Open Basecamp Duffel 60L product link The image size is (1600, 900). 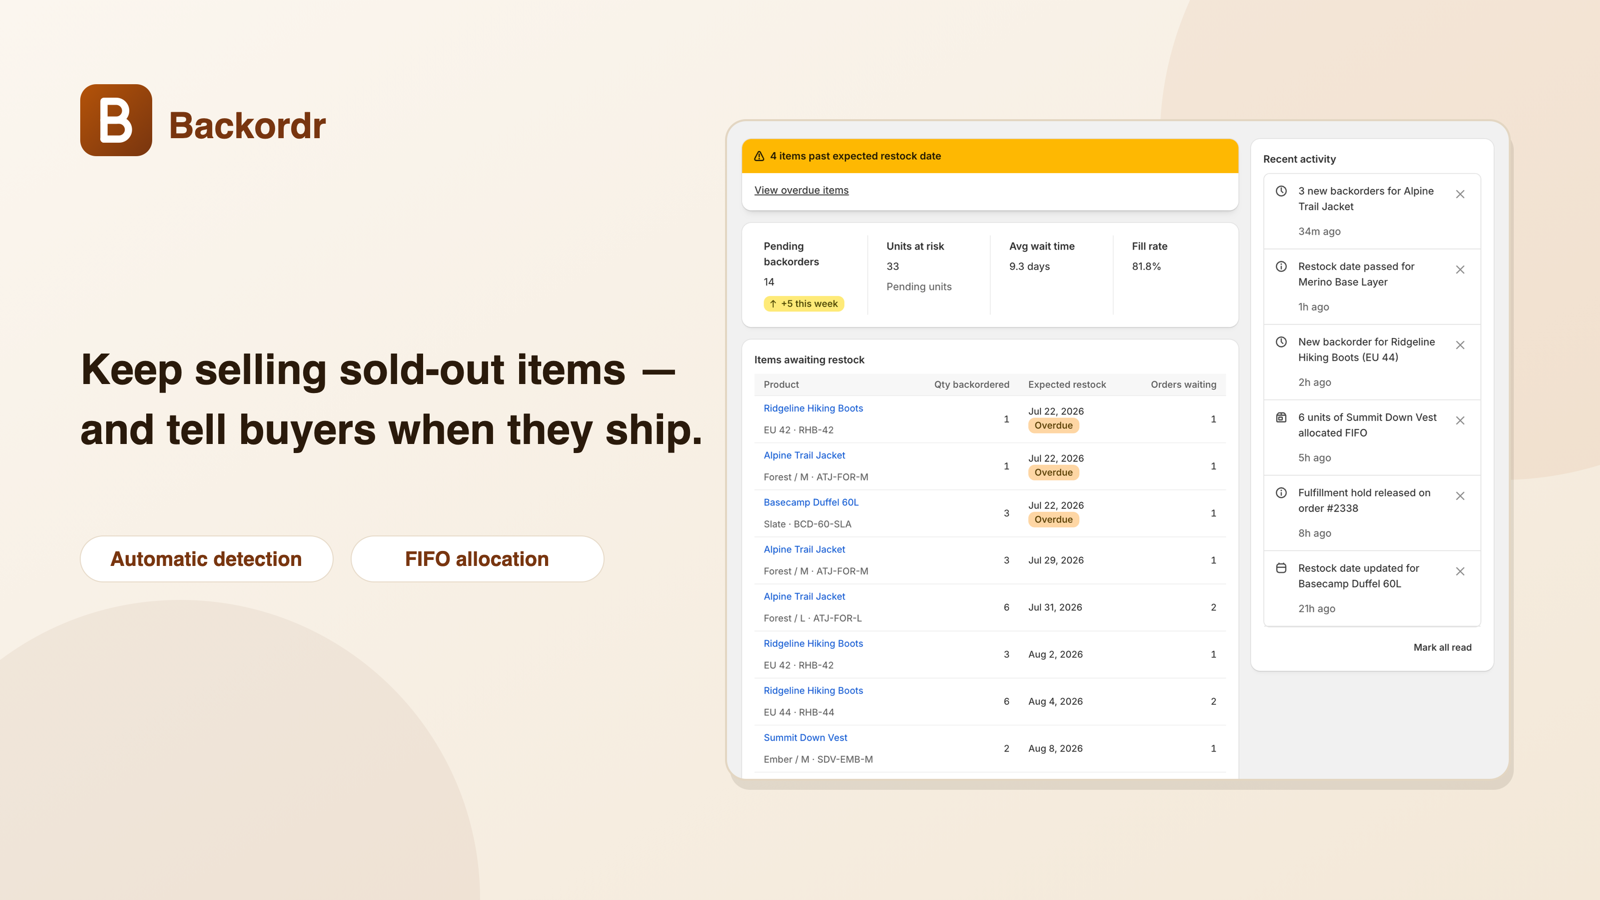click(811, 502)
